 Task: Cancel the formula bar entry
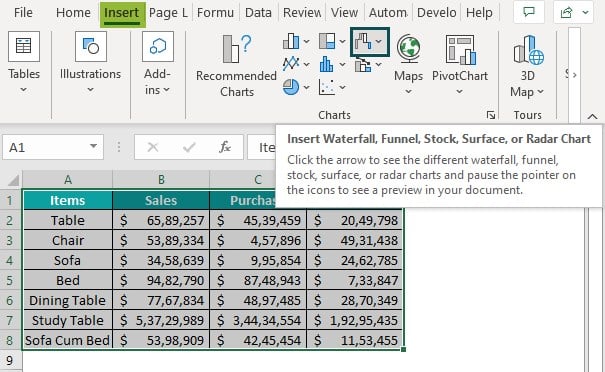coord(153,147)
